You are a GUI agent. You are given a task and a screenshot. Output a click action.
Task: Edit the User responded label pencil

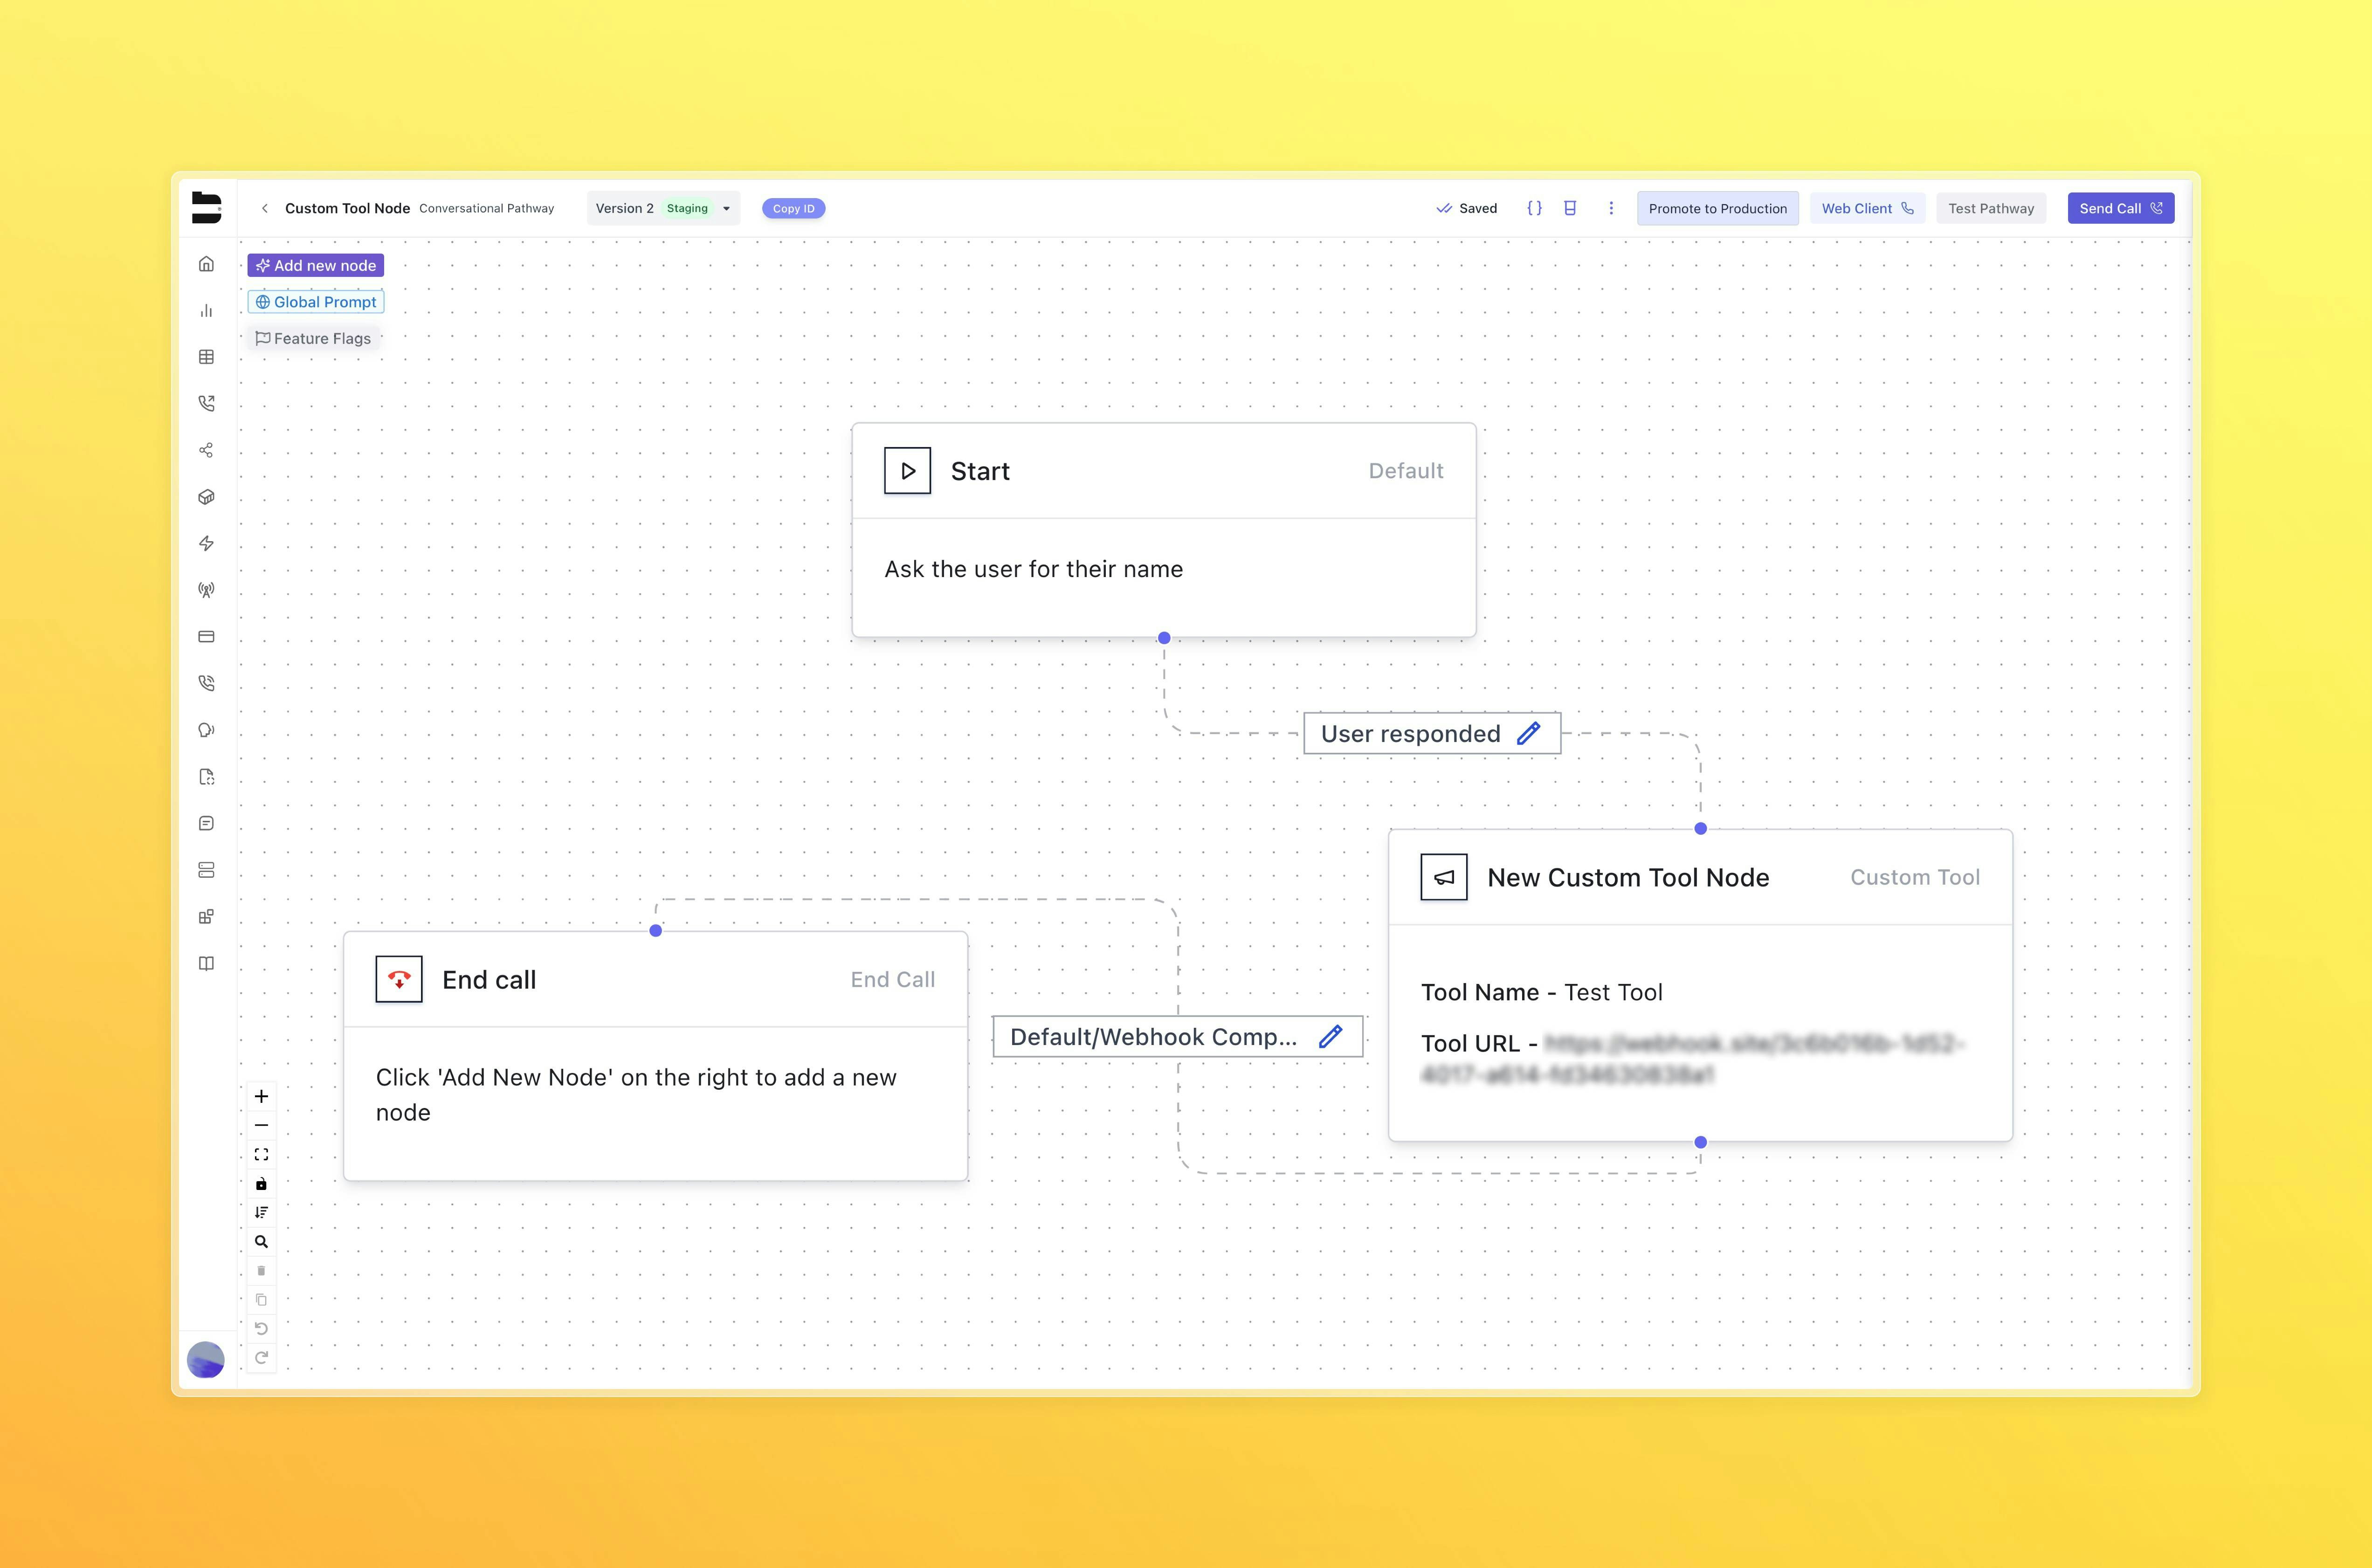pyautogui.click(x=1528, y=733)
